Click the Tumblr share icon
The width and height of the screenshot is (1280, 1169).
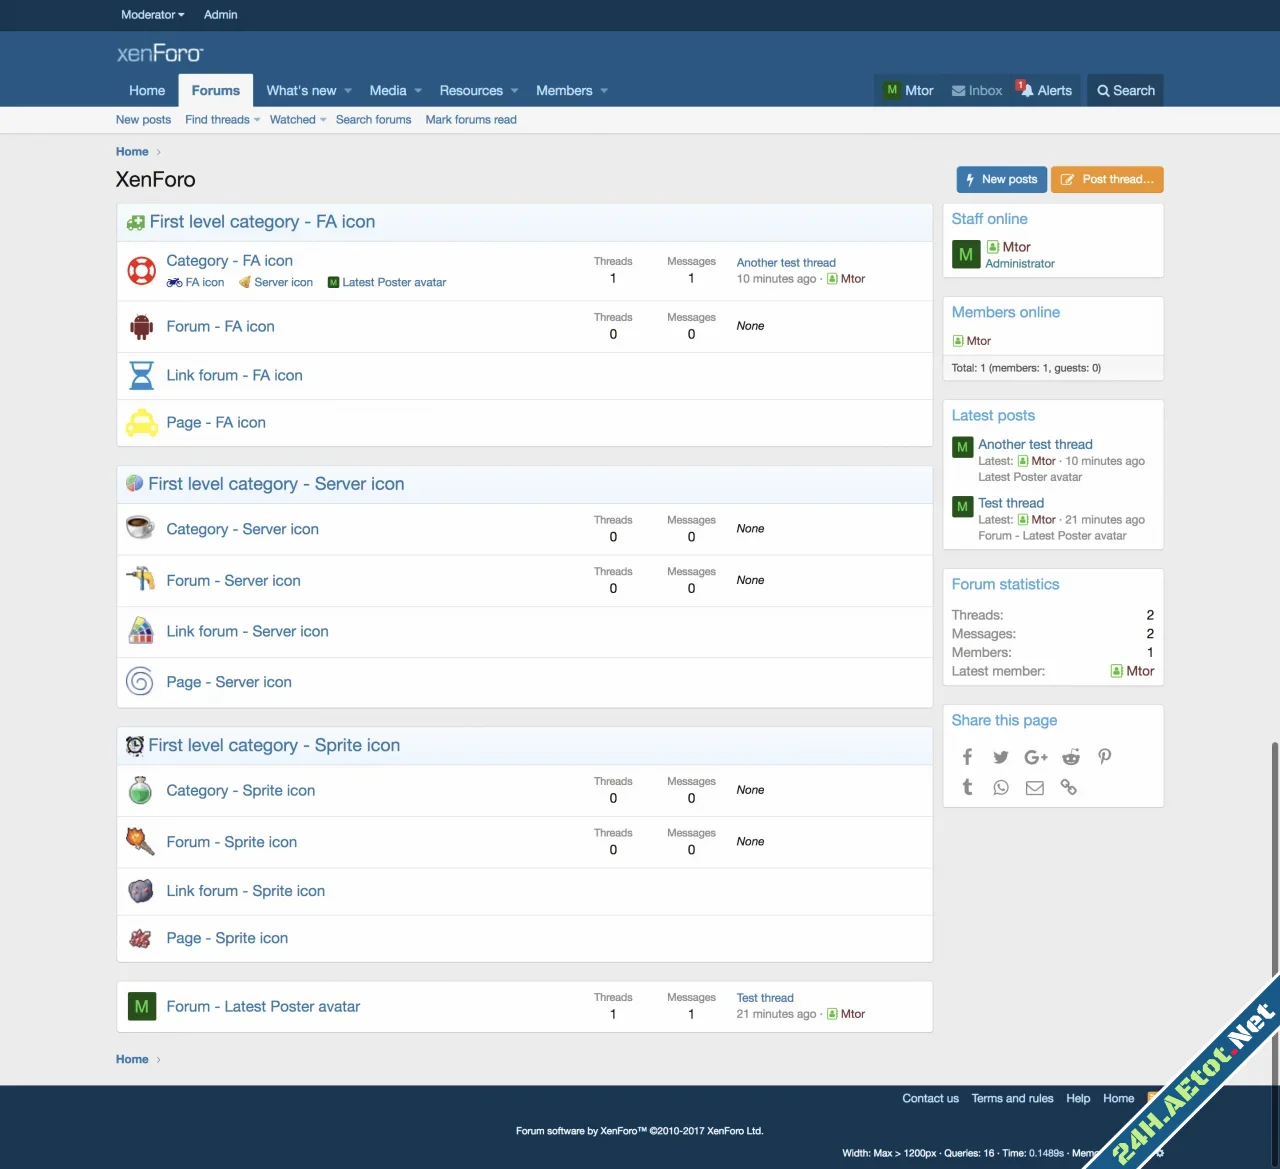pyautogui.click(x=967, y=788)
